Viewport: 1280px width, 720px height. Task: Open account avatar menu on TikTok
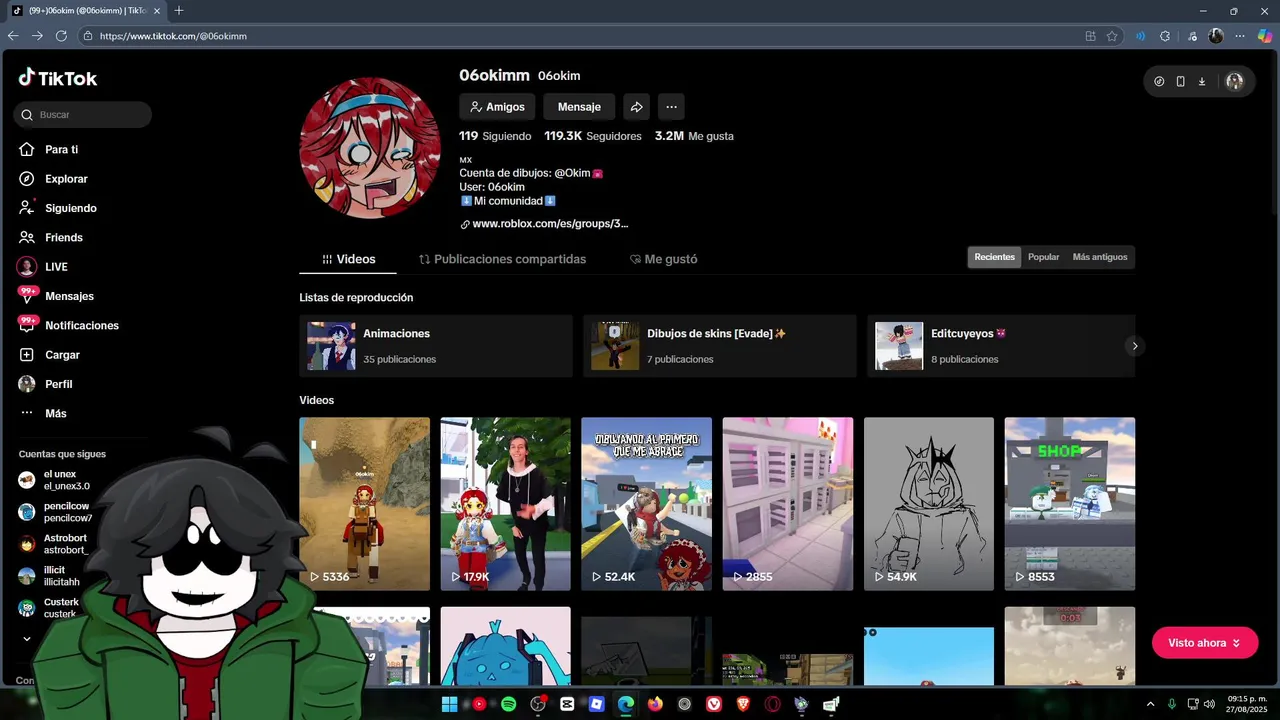(x=1234, y=82)
